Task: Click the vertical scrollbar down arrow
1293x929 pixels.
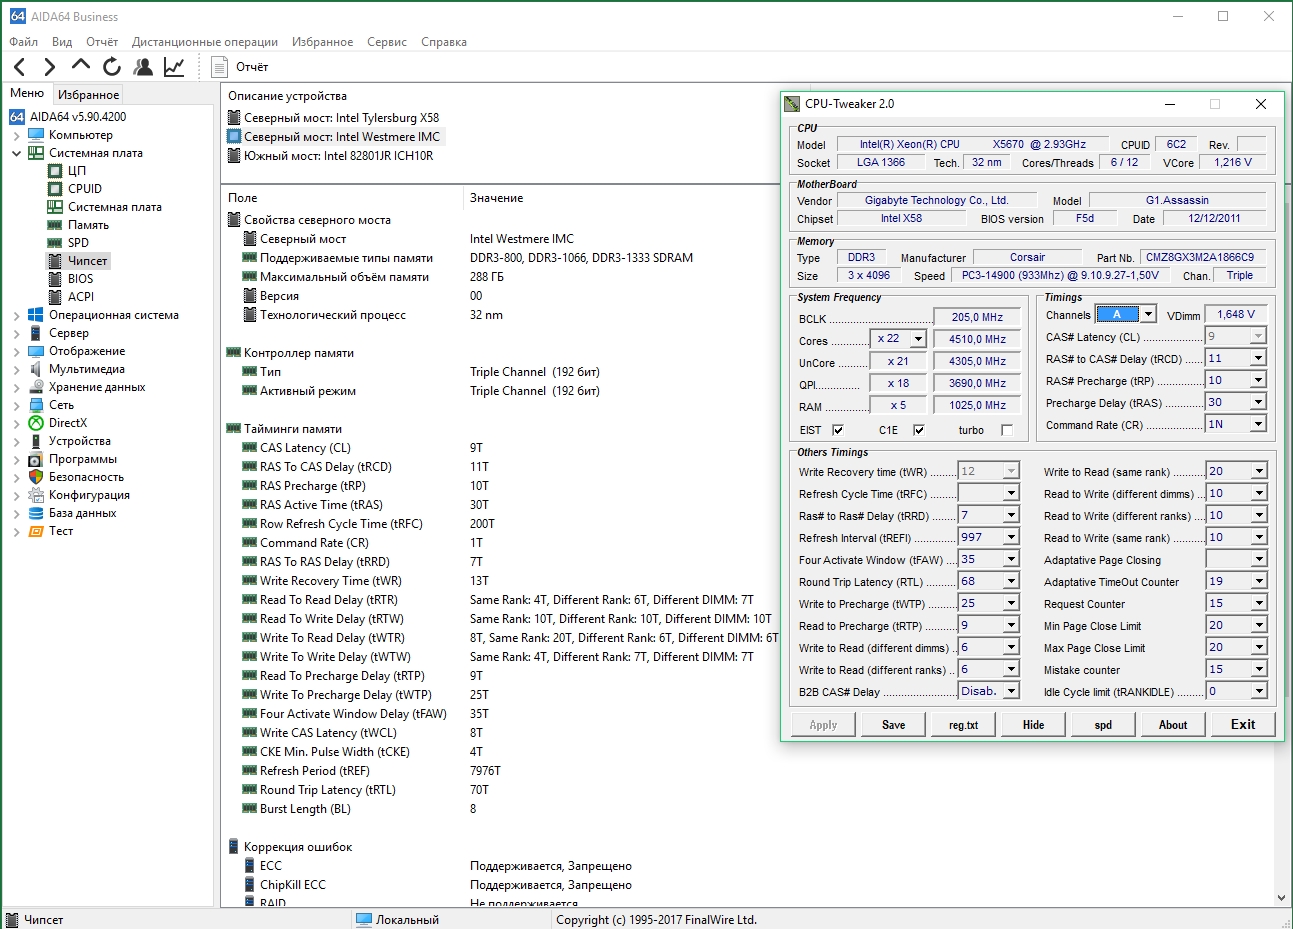Action: pos(1282,898)
